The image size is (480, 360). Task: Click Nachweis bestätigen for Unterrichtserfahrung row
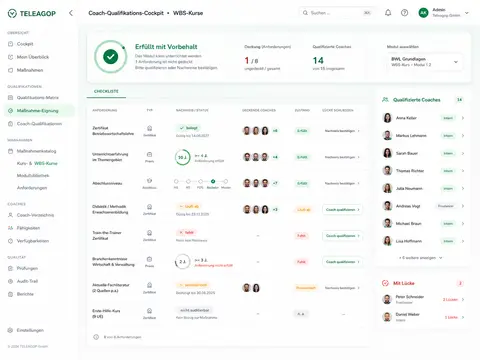[x=342, y=157]
